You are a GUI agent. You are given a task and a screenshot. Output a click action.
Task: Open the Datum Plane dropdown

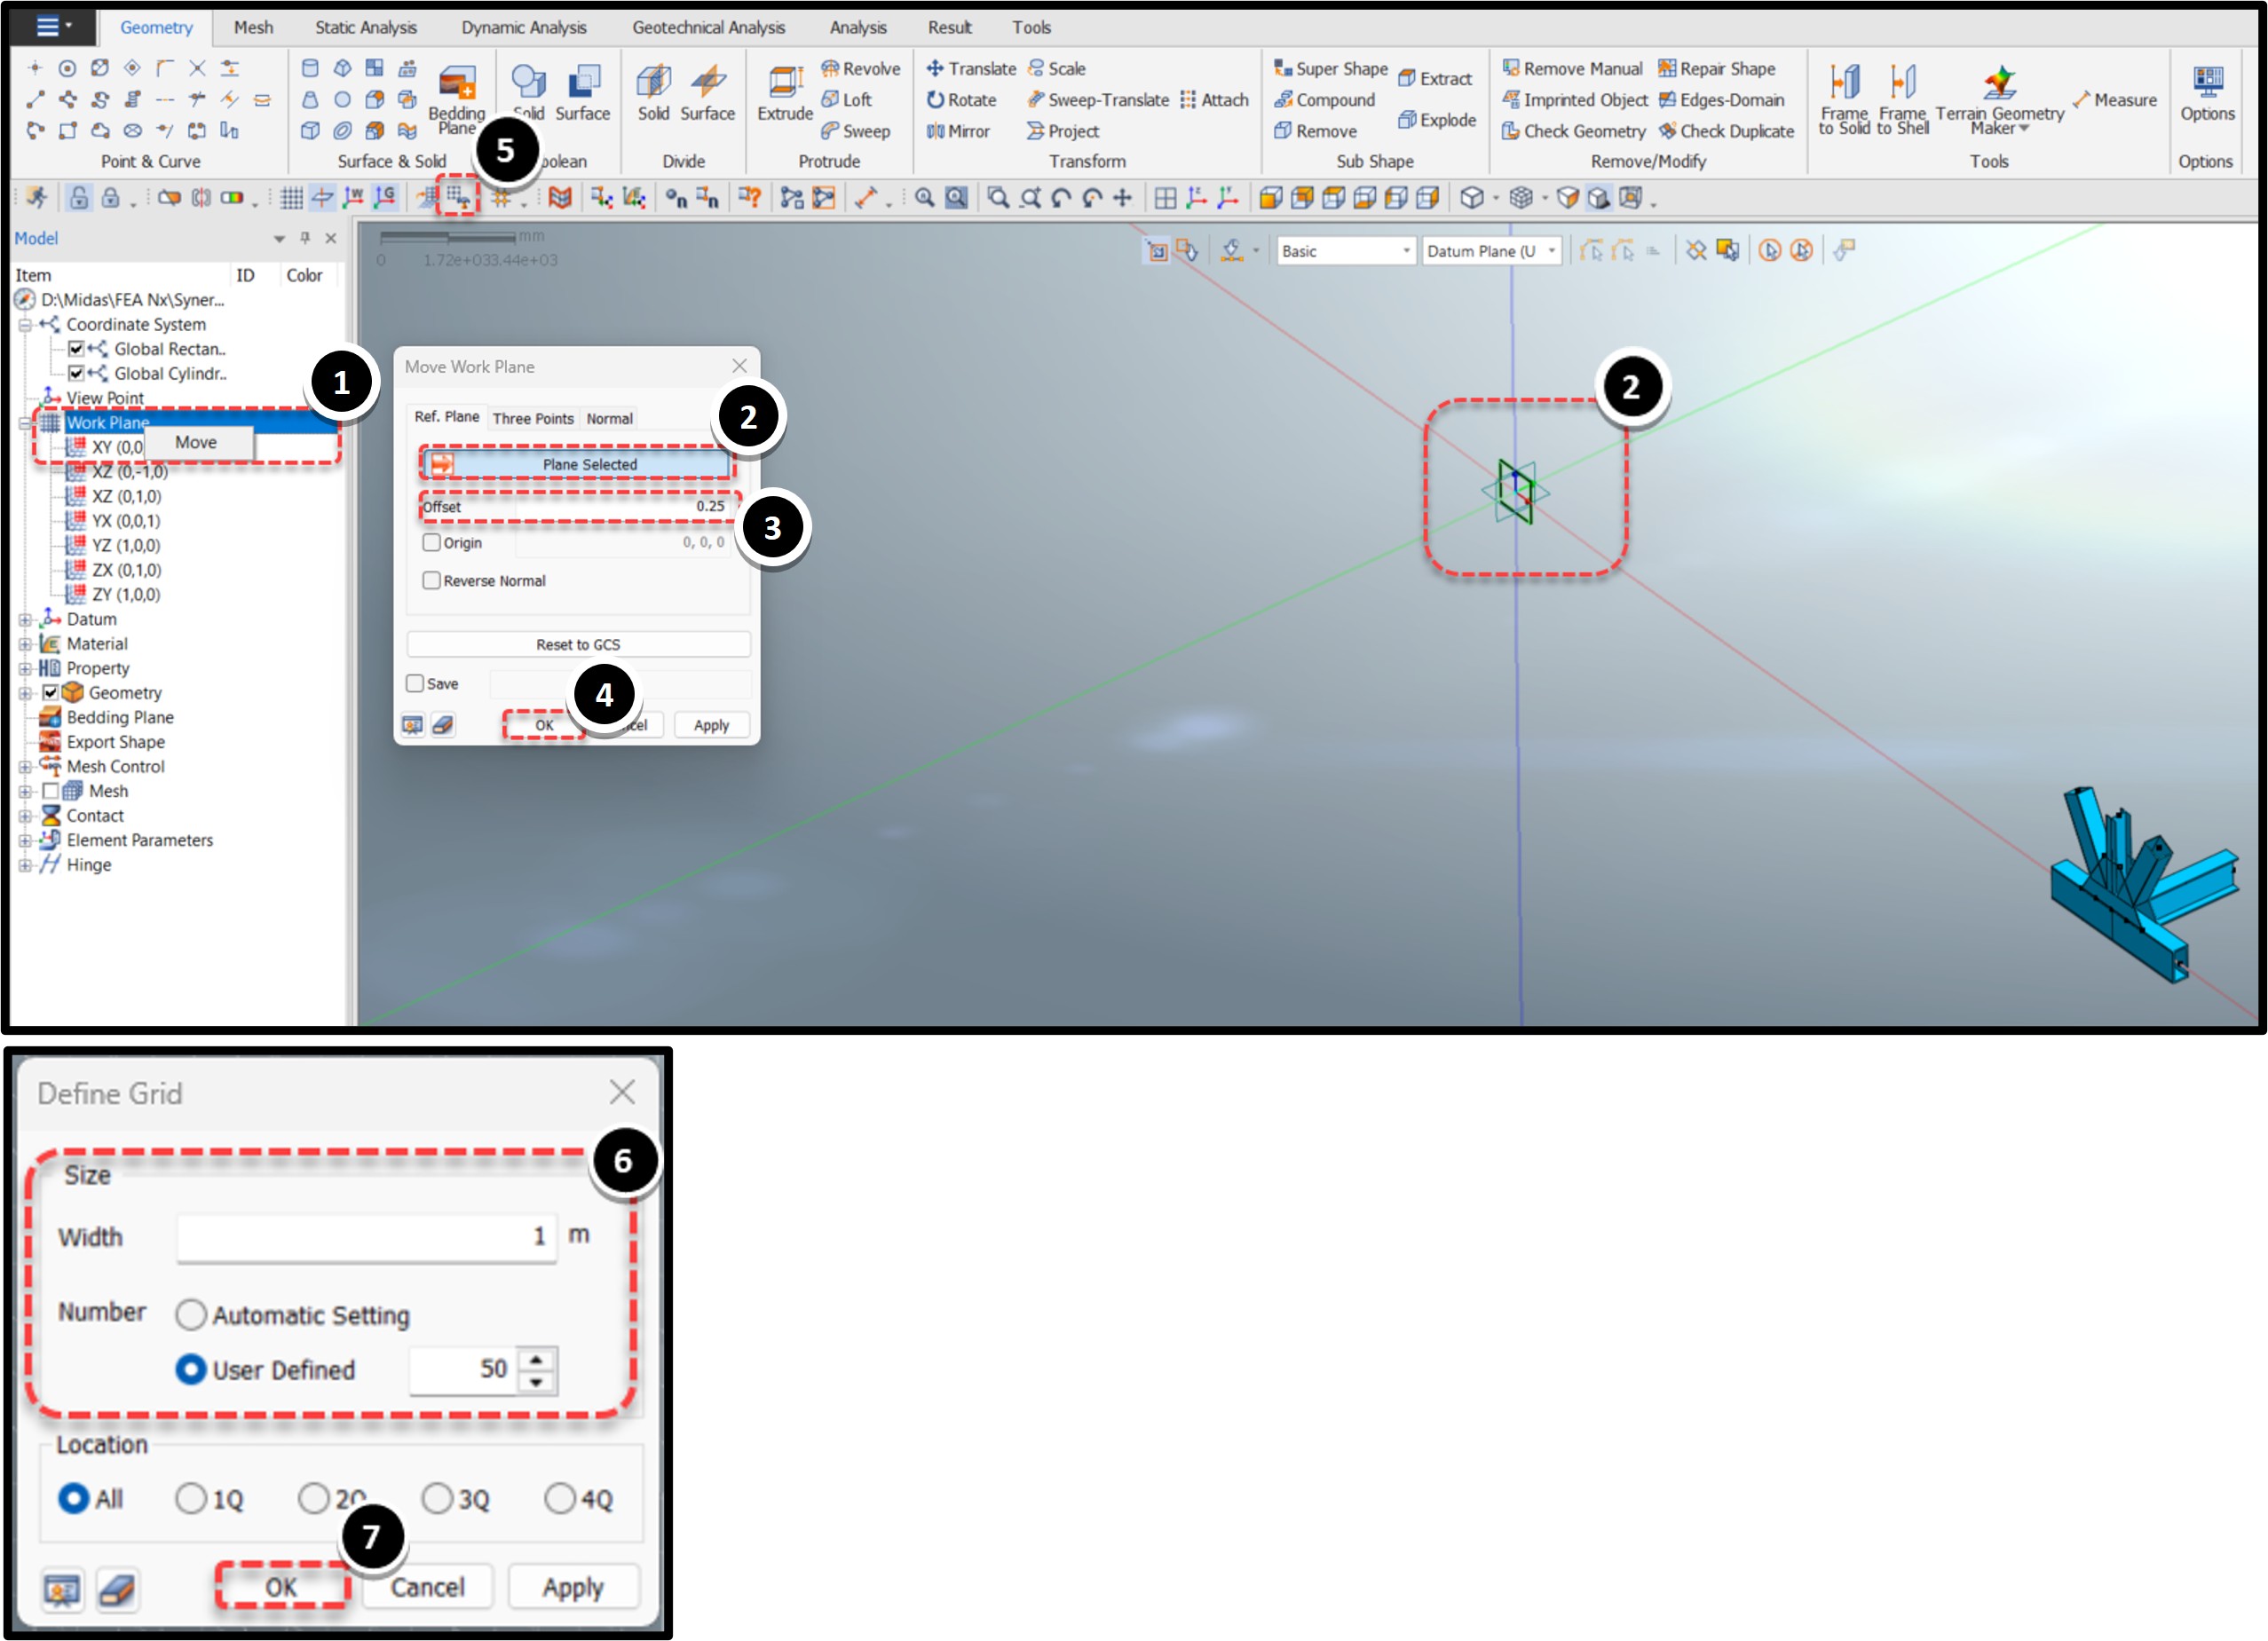click(1553, 251)
